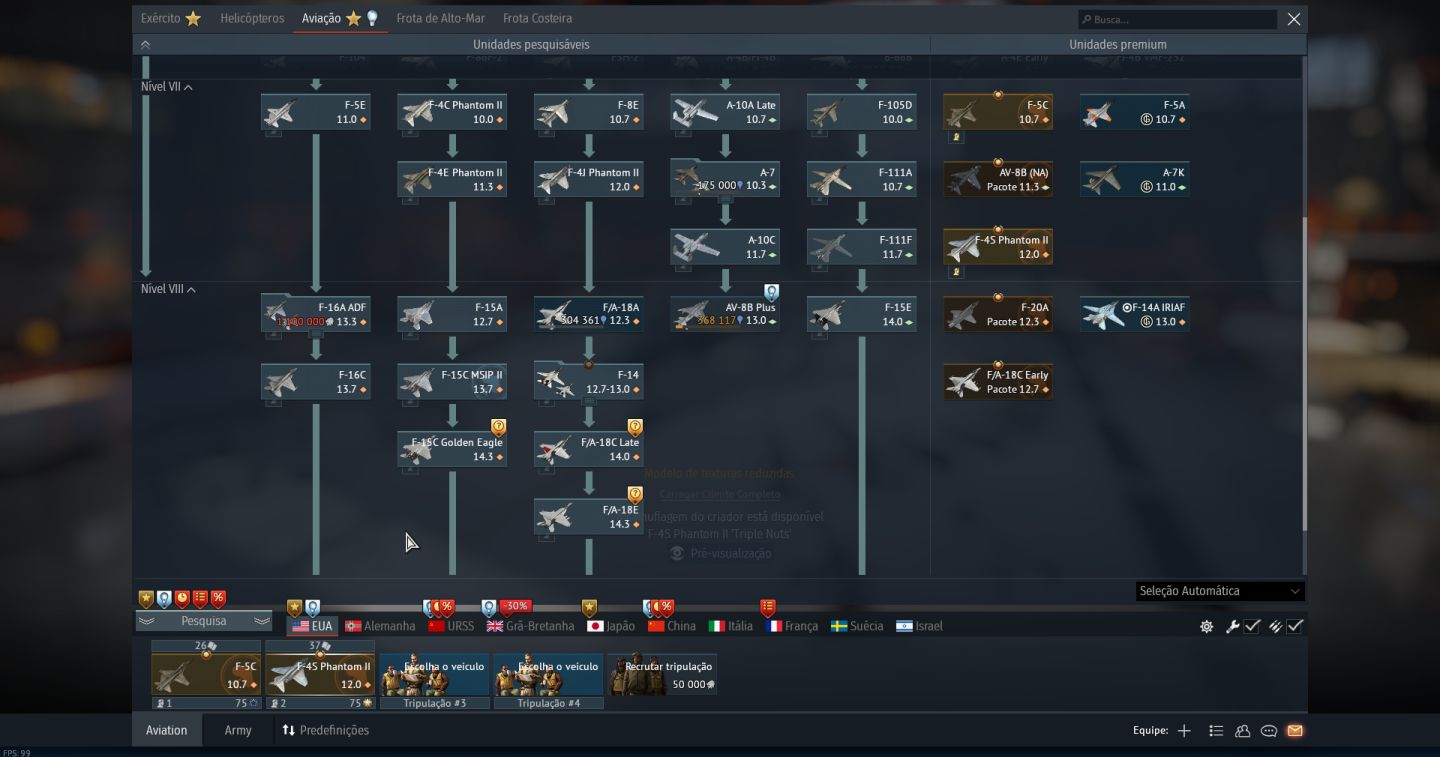Click question badge on F-15C Golden Eagle
Image resolution: width=1440 pixels, height=757 pixels.
[498, 427]
